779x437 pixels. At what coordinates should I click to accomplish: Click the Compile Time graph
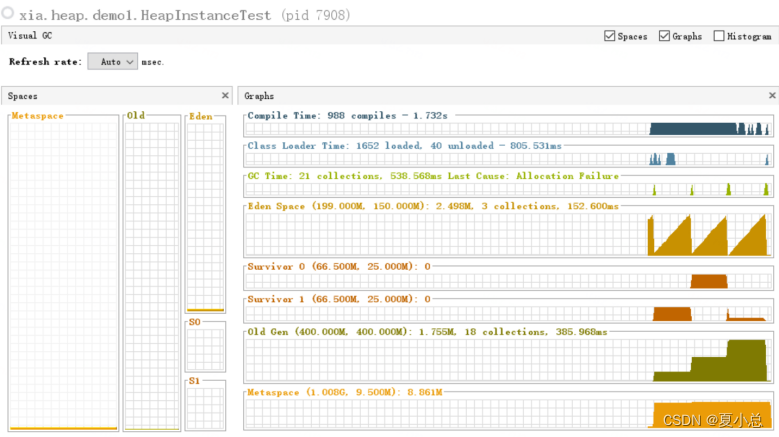coord(508,129)
